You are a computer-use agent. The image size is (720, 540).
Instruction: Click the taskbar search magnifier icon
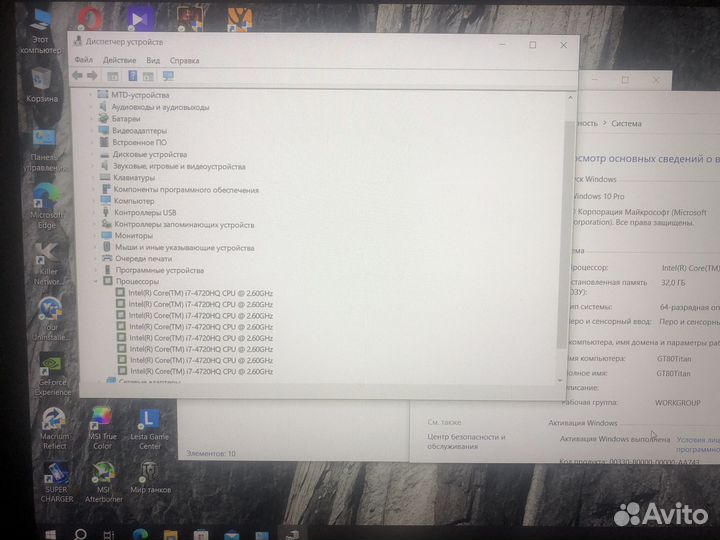[80, 534]
